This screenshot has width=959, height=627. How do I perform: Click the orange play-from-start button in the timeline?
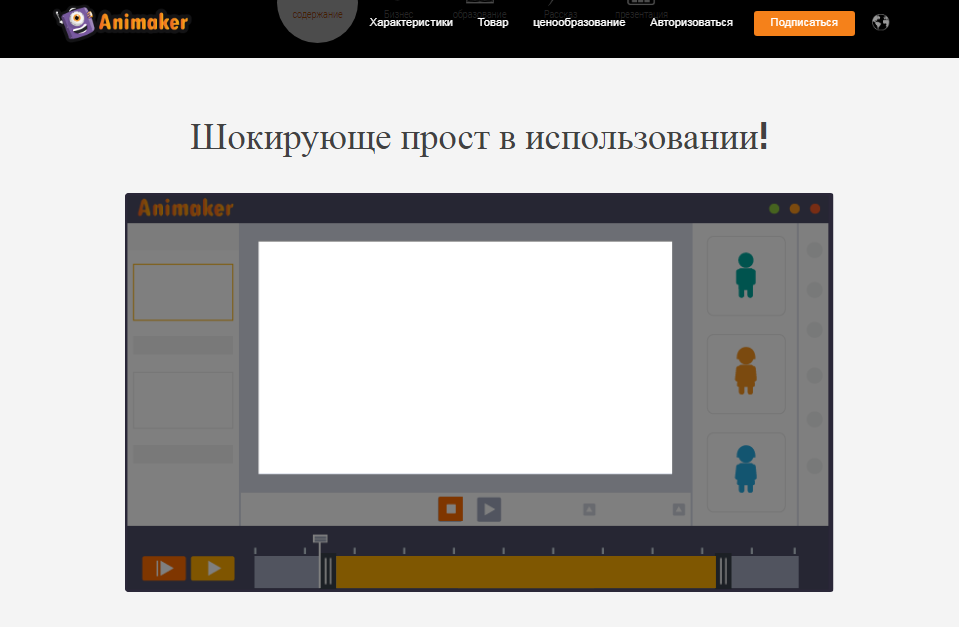(x=163, y=568)
